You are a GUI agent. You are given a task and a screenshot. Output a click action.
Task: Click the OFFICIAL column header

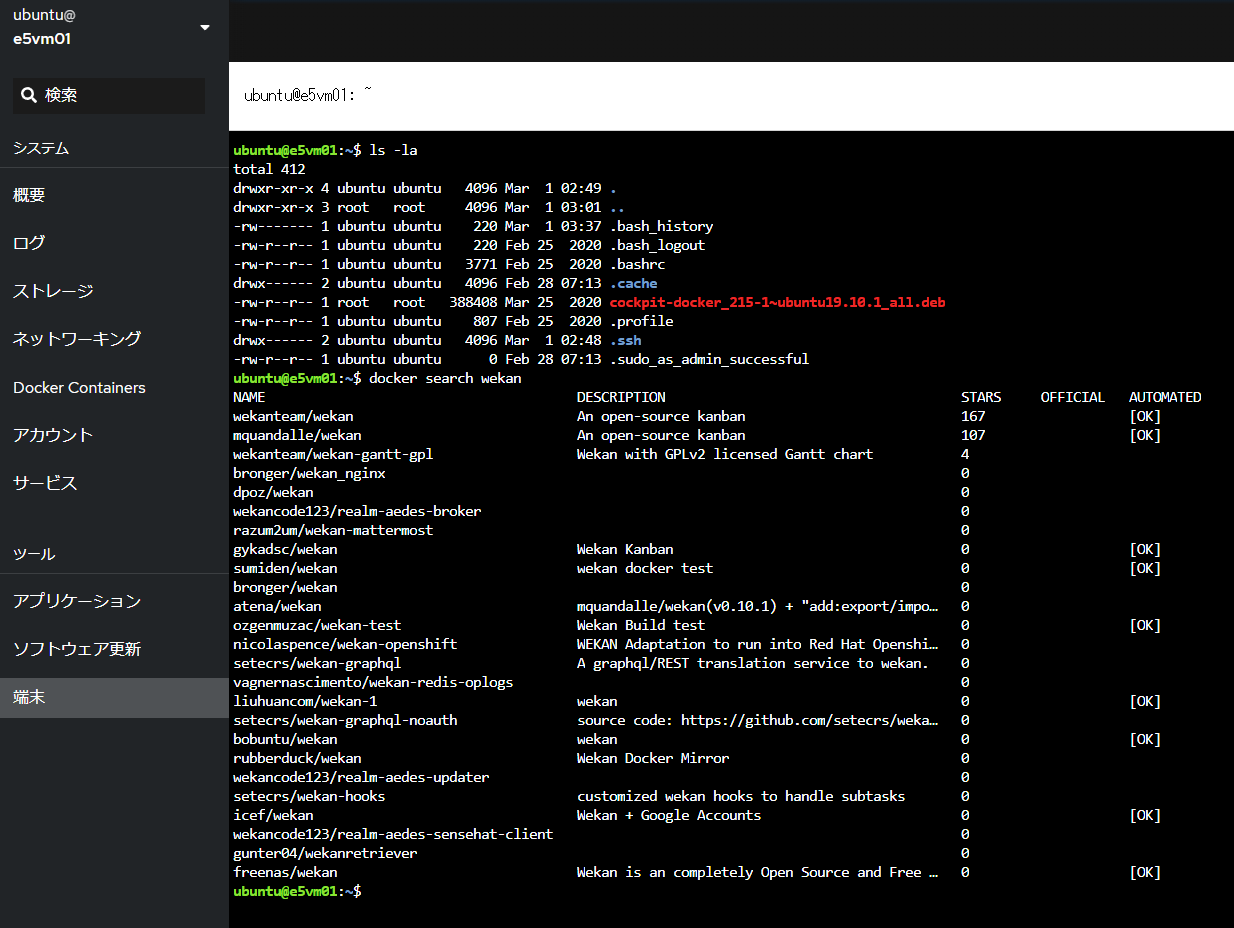coord(1073,397)
